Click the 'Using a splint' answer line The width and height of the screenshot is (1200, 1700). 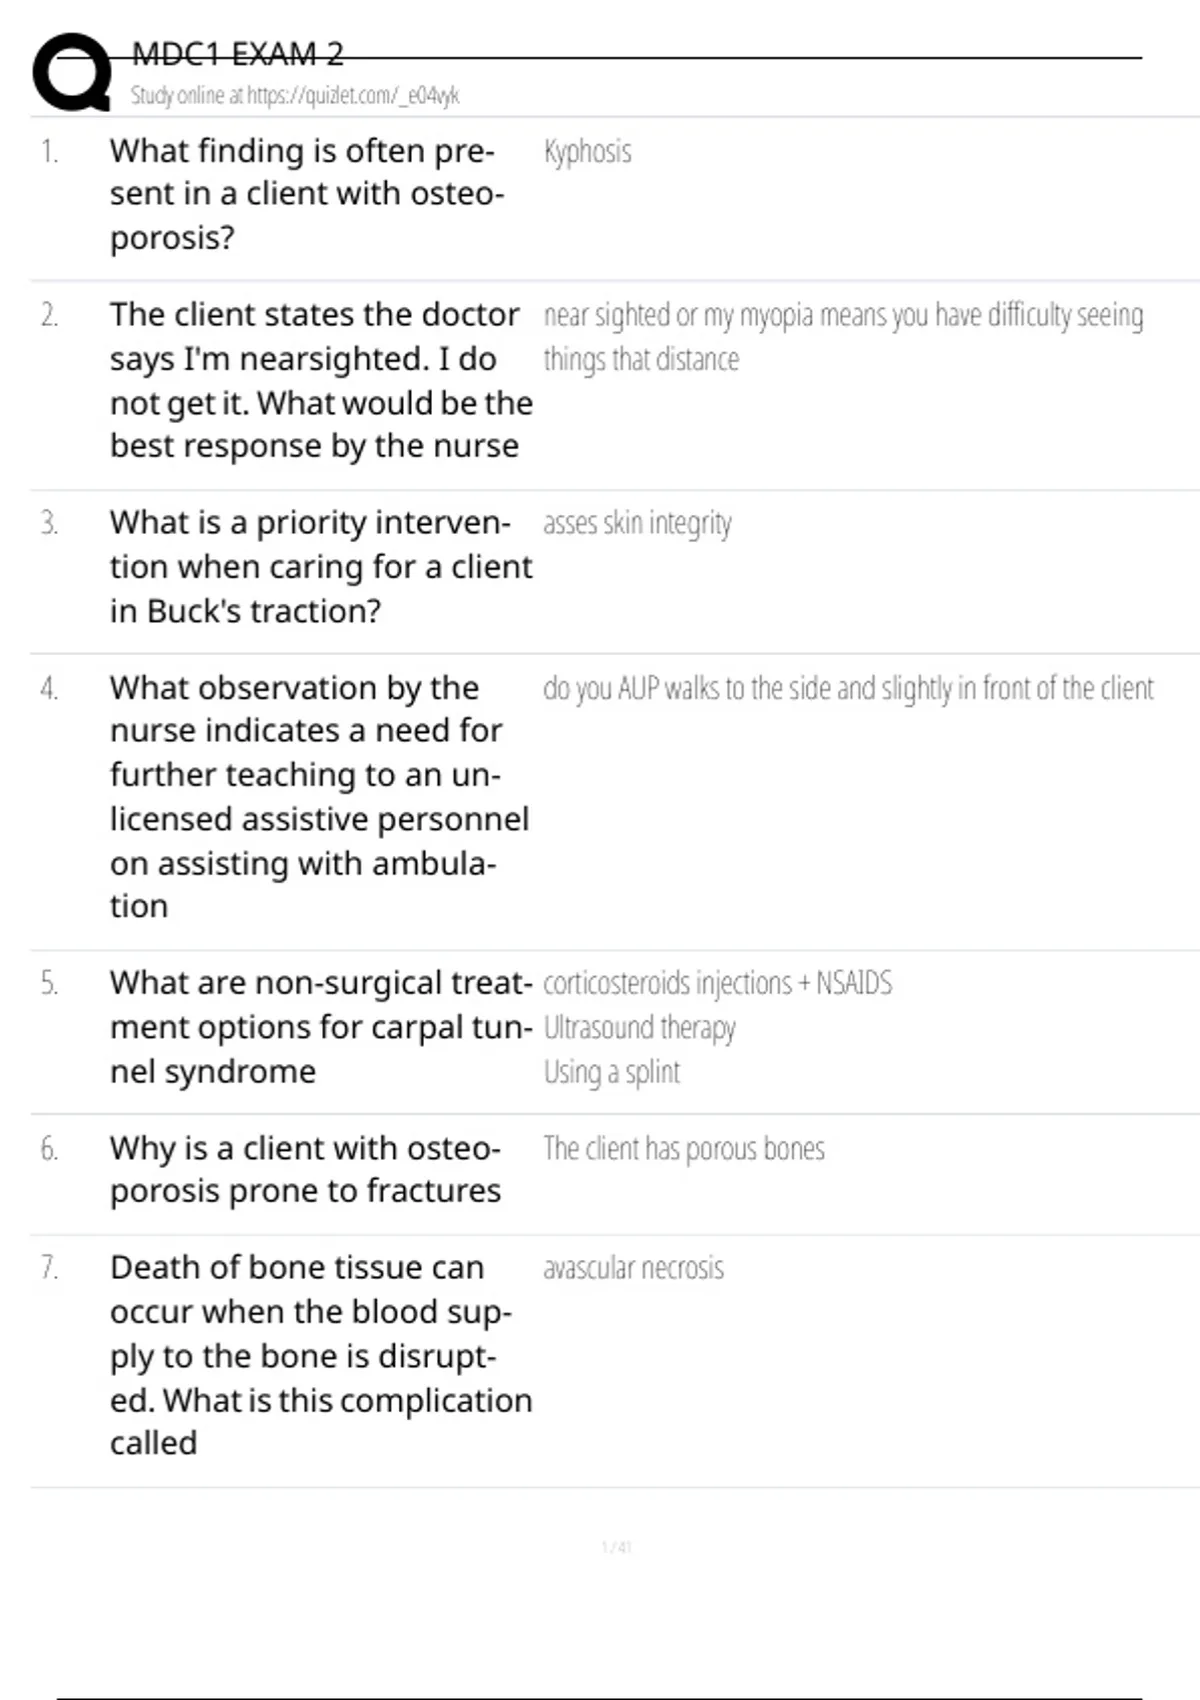pyautogui.click(x=611, y=1072)
